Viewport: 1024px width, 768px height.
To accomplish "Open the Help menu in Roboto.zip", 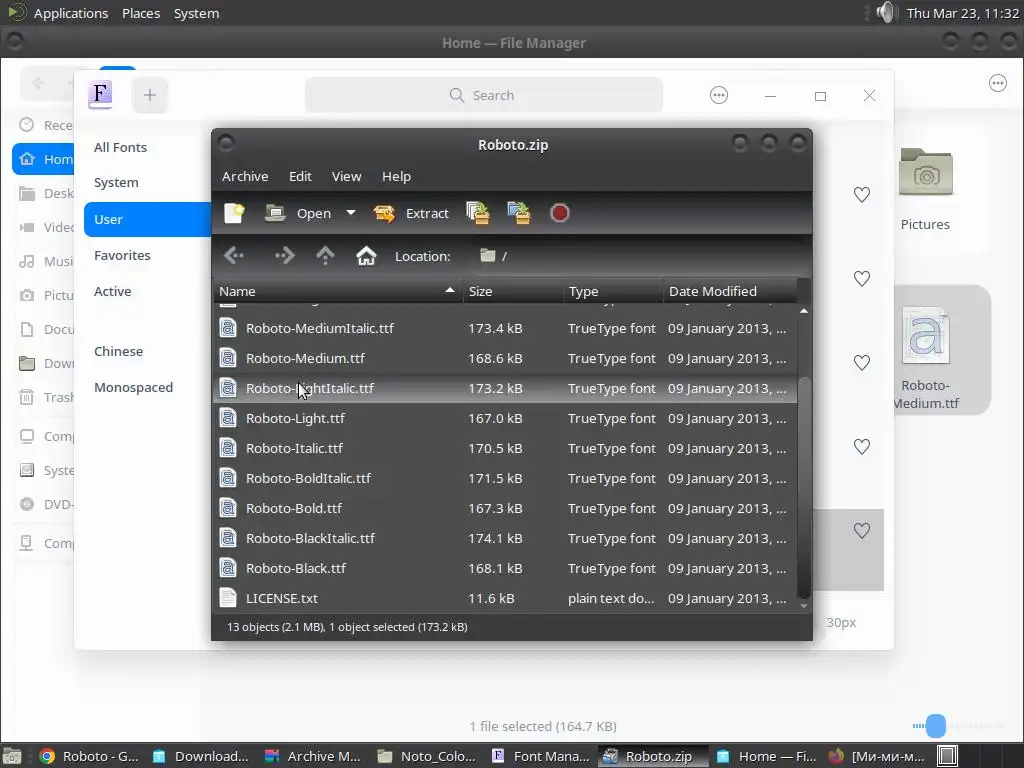I will [x=396, y=176].
